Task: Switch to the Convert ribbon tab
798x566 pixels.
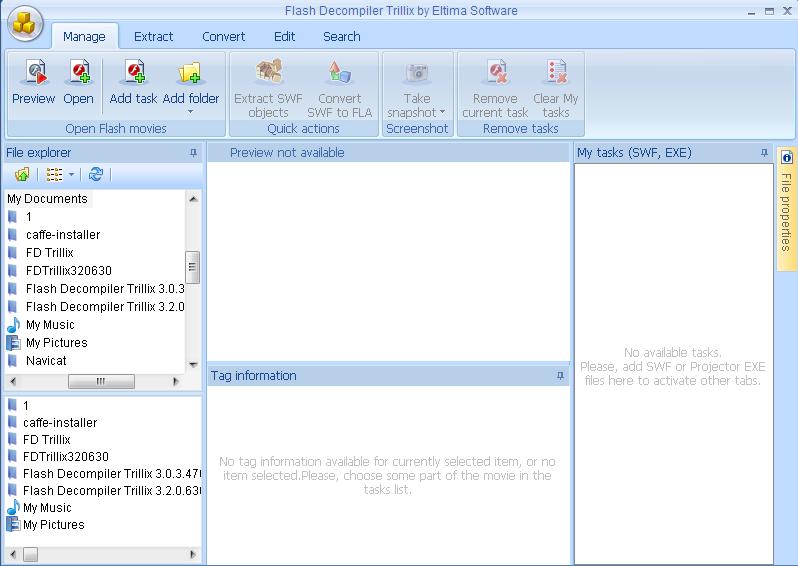Action: (x=223, y=37)
